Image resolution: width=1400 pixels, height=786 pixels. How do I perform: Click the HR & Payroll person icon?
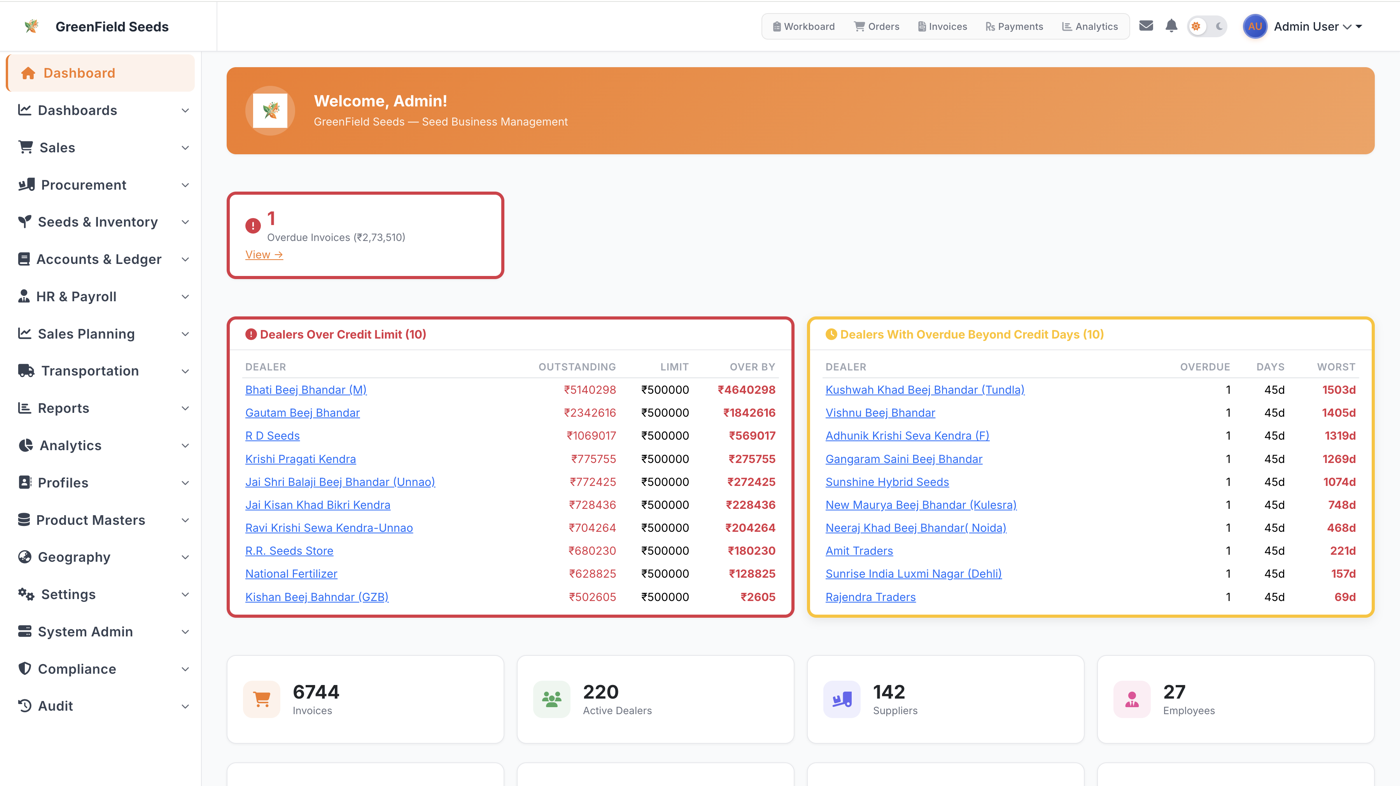pyautogui.click(x=24, y=296)
